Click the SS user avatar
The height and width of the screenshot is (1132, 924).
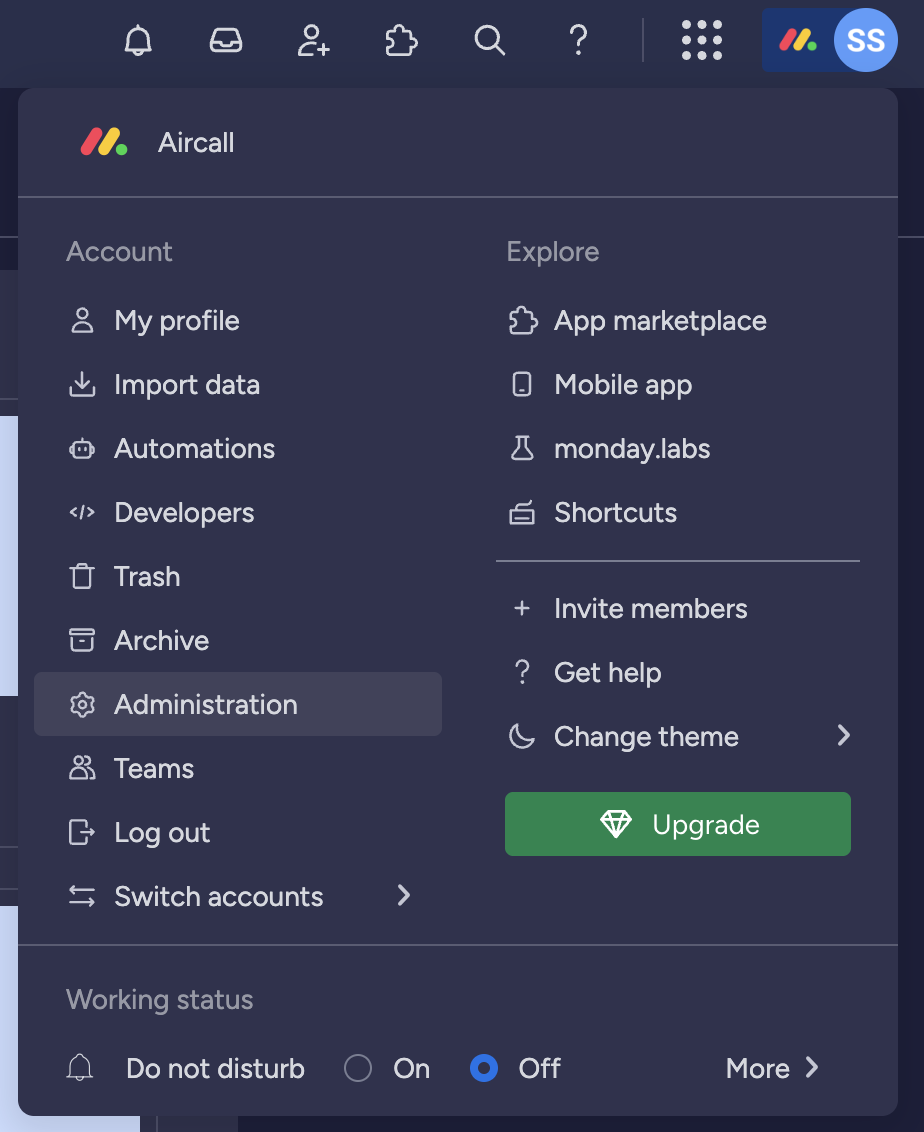pos(866,40)
